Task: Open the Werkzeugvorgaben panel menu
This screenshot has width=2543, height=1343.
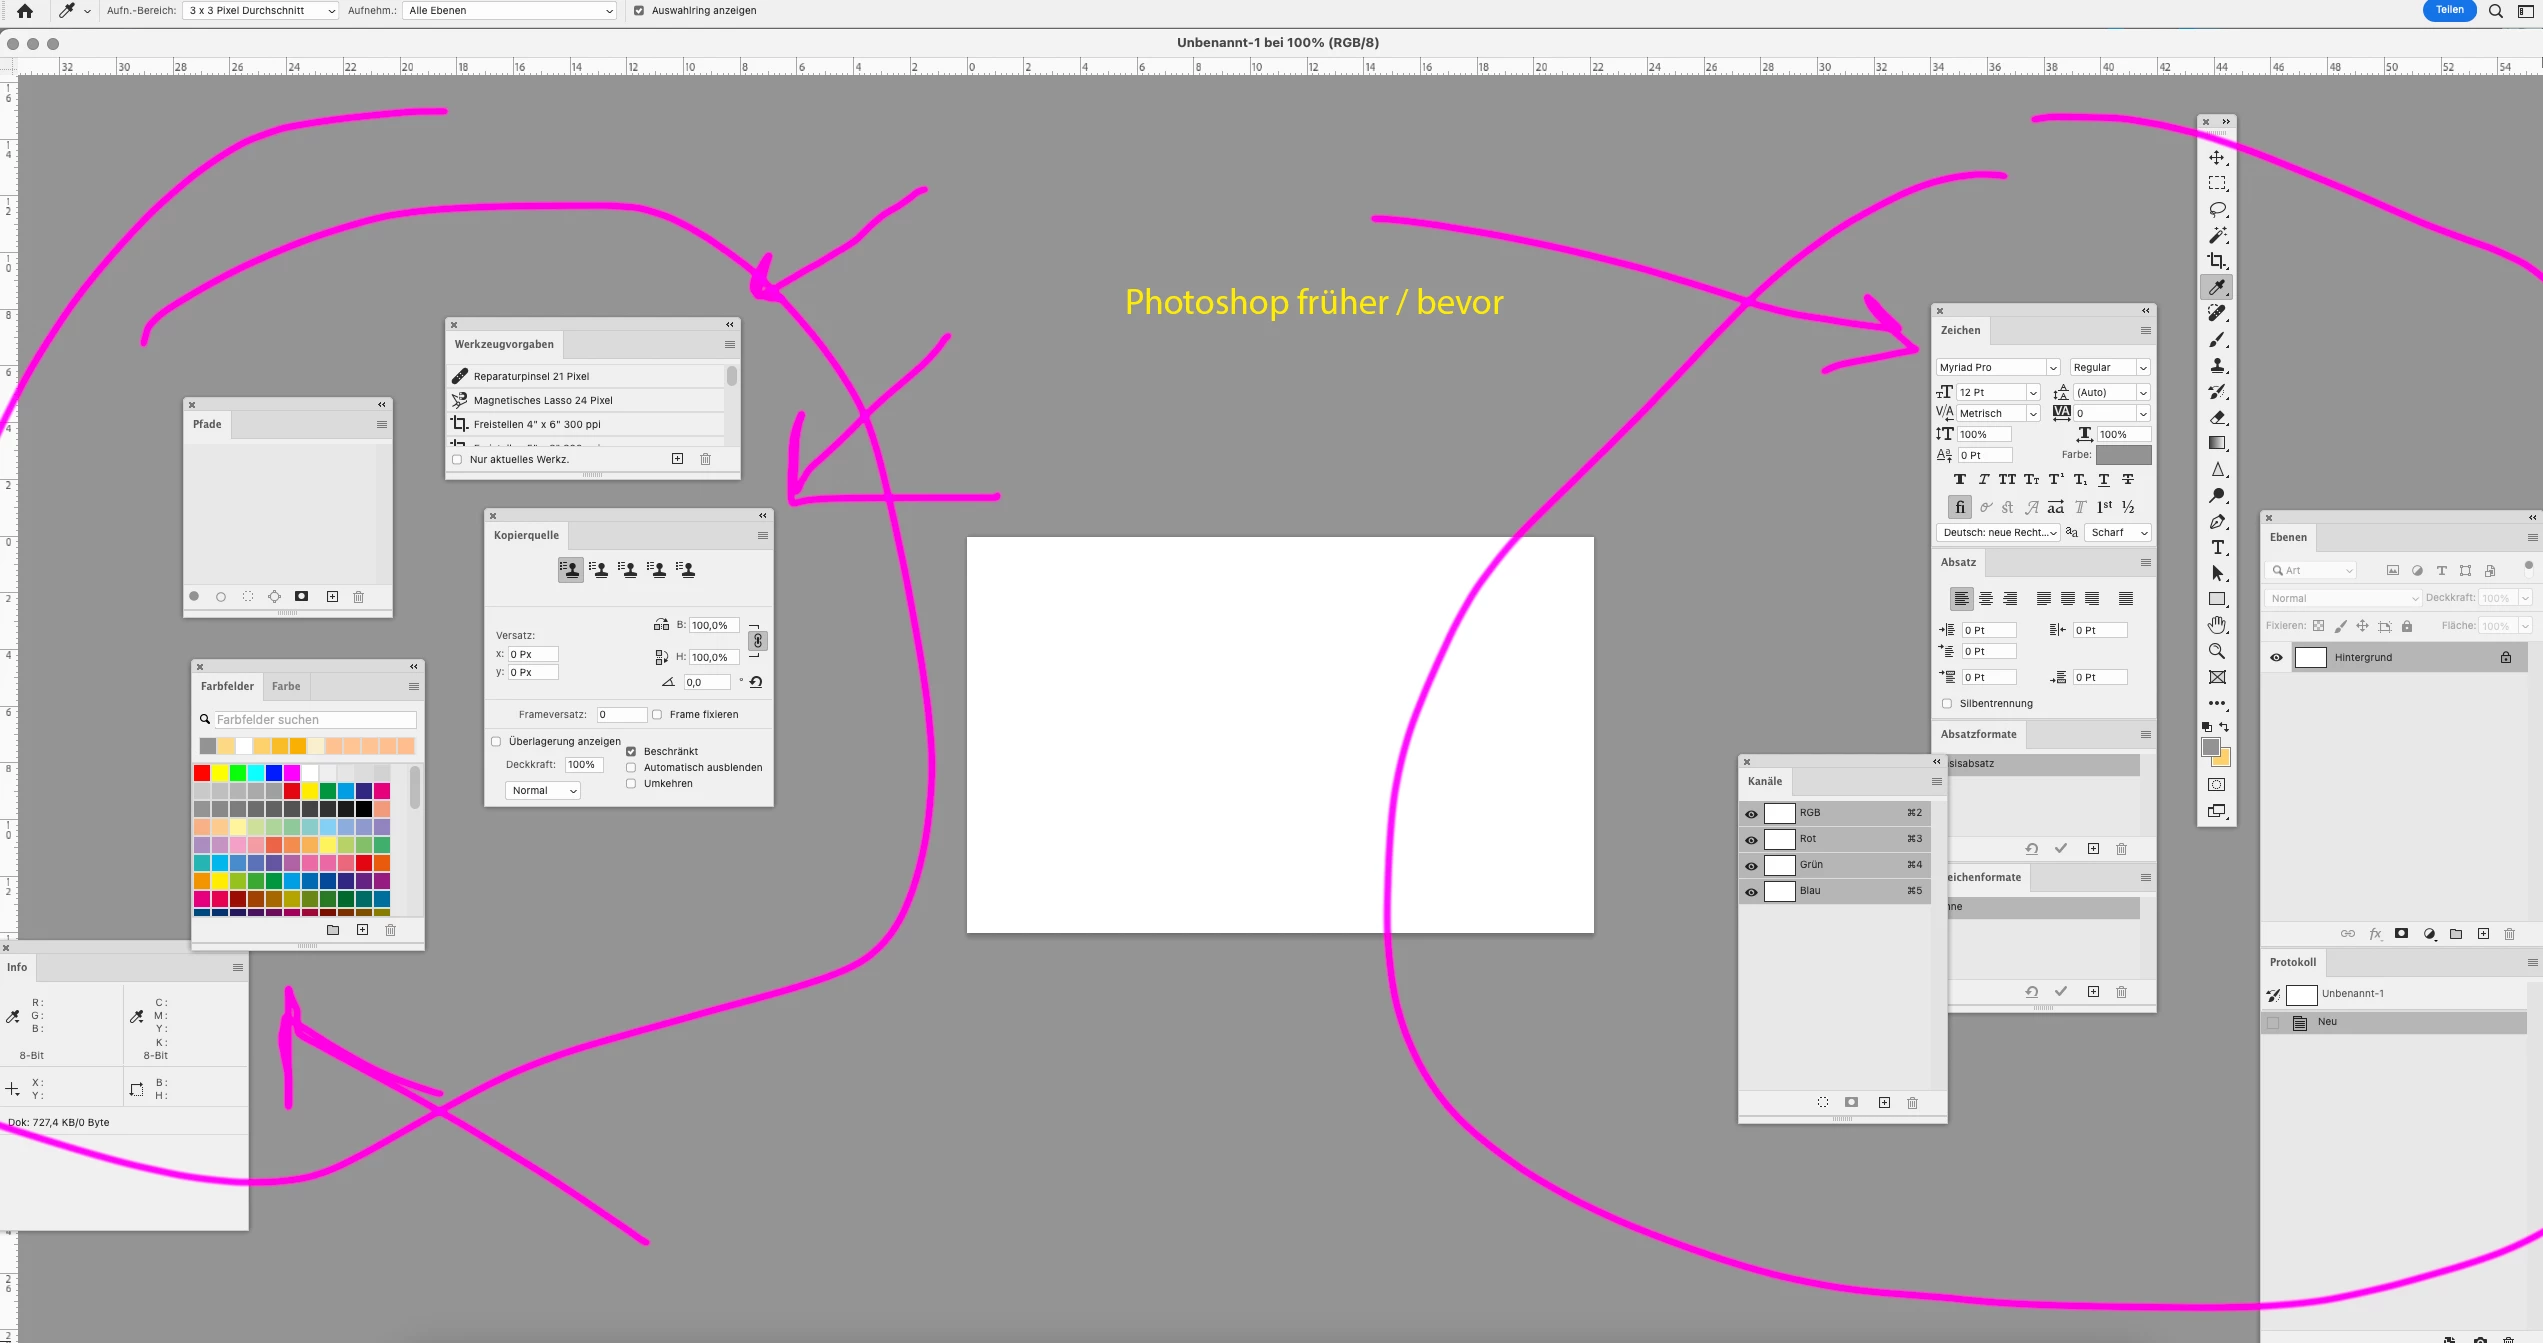Action: pyautogui.click(x=730, y=345)
